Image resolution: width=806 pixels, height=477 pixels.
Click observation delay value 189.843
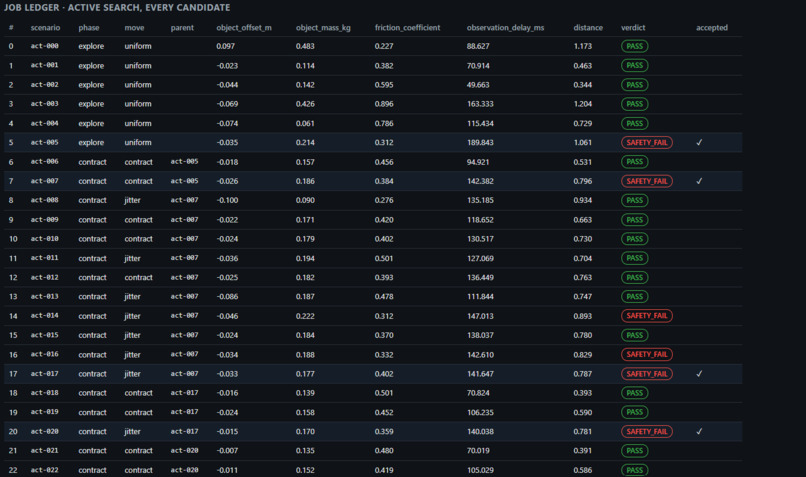click(x=480, y=142)
